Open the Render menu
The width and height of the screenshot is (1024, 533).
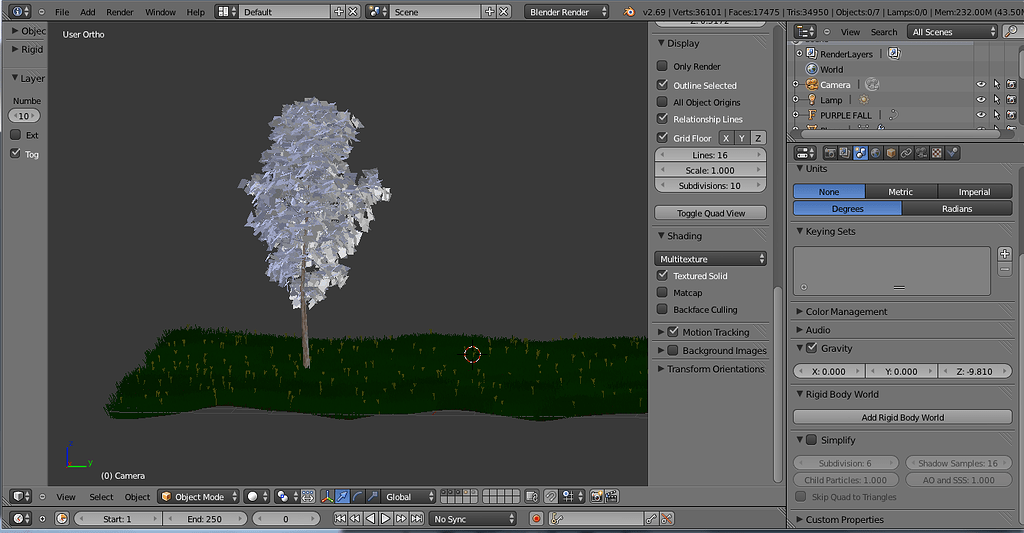[x=120, y=12]
